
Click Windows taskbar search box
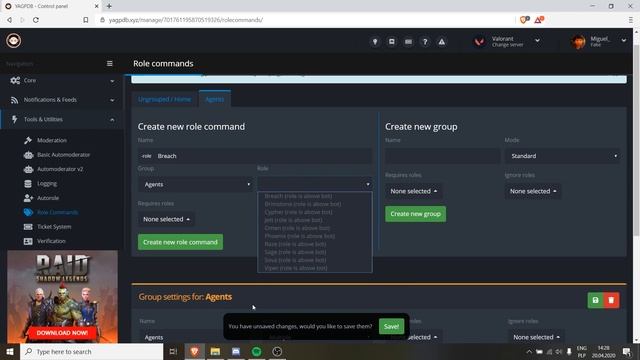(x=91, y=351)
